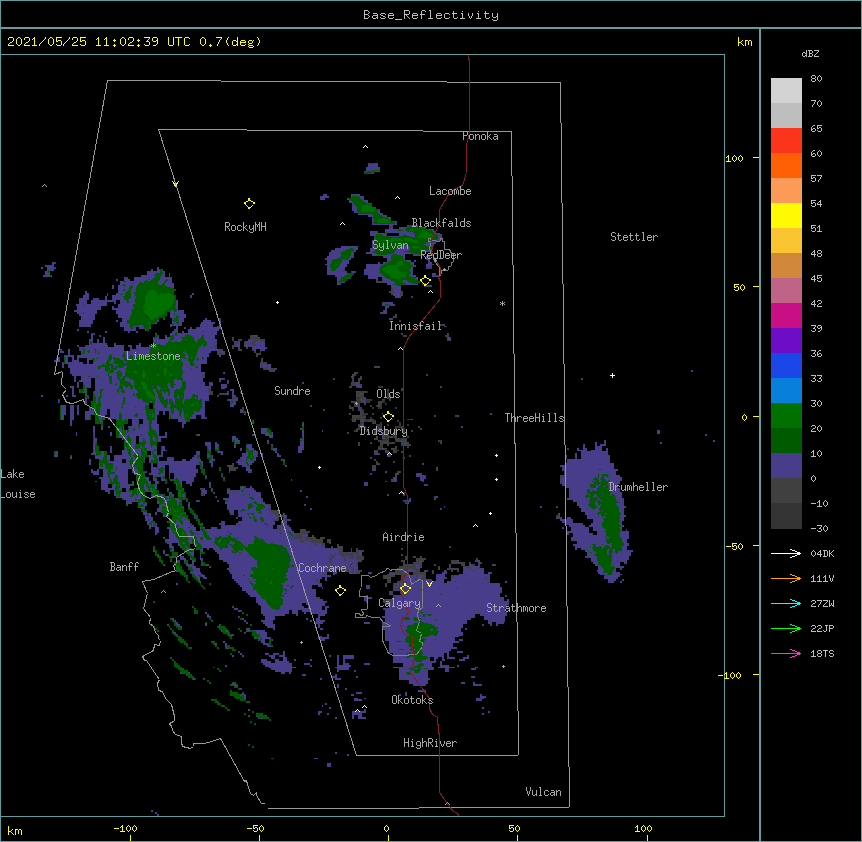Select the orange 60 dBZ color swatch
The height and width of the screenshot is (842, 862).
(x=786, y=165)
